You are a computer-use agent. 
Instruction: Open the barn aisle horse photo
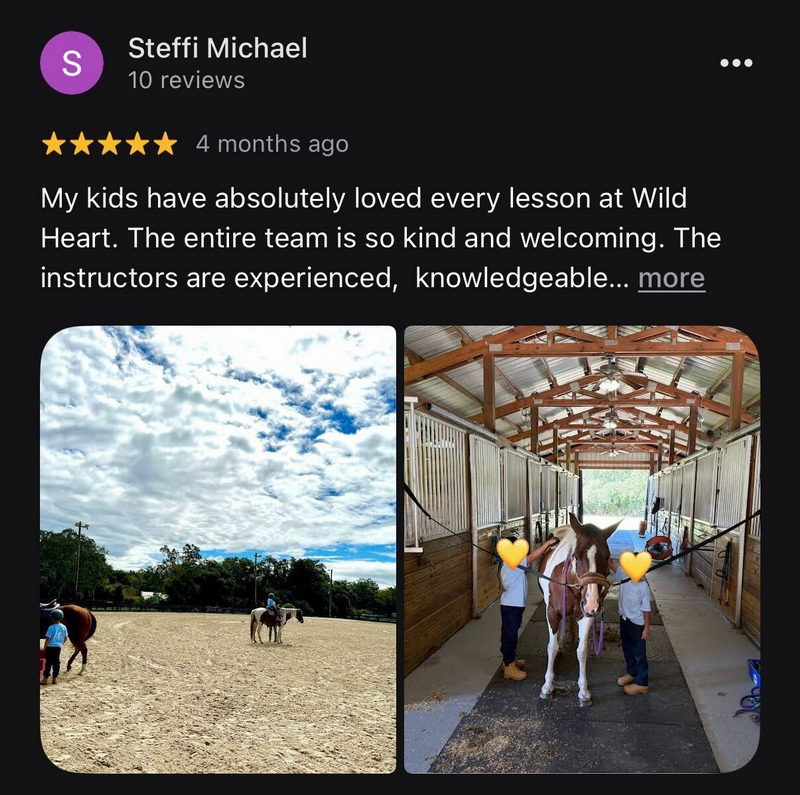(x=582, y=549)
